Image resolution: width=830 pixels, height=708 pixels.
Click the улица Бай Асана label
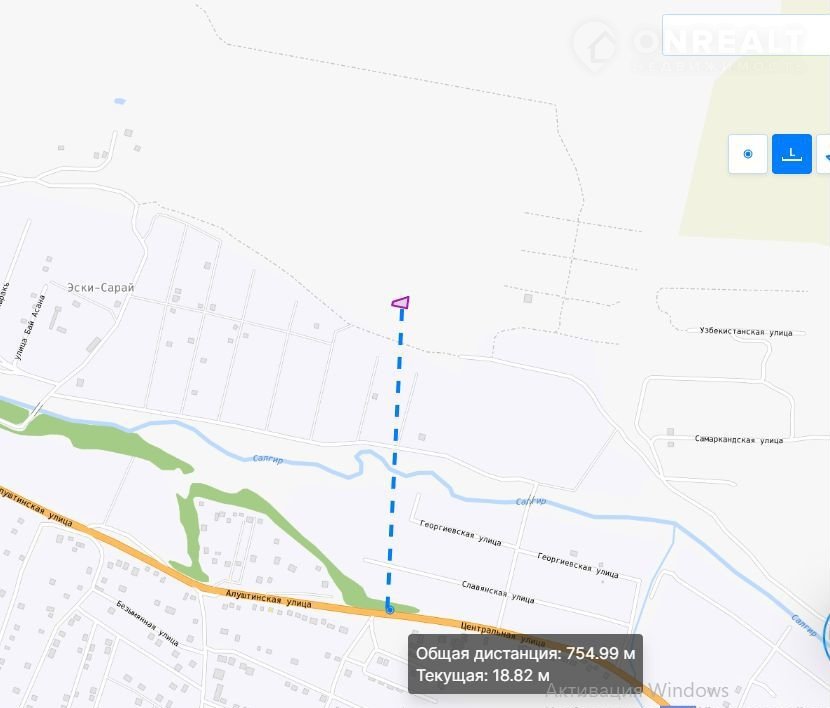(x=31, y=327)
